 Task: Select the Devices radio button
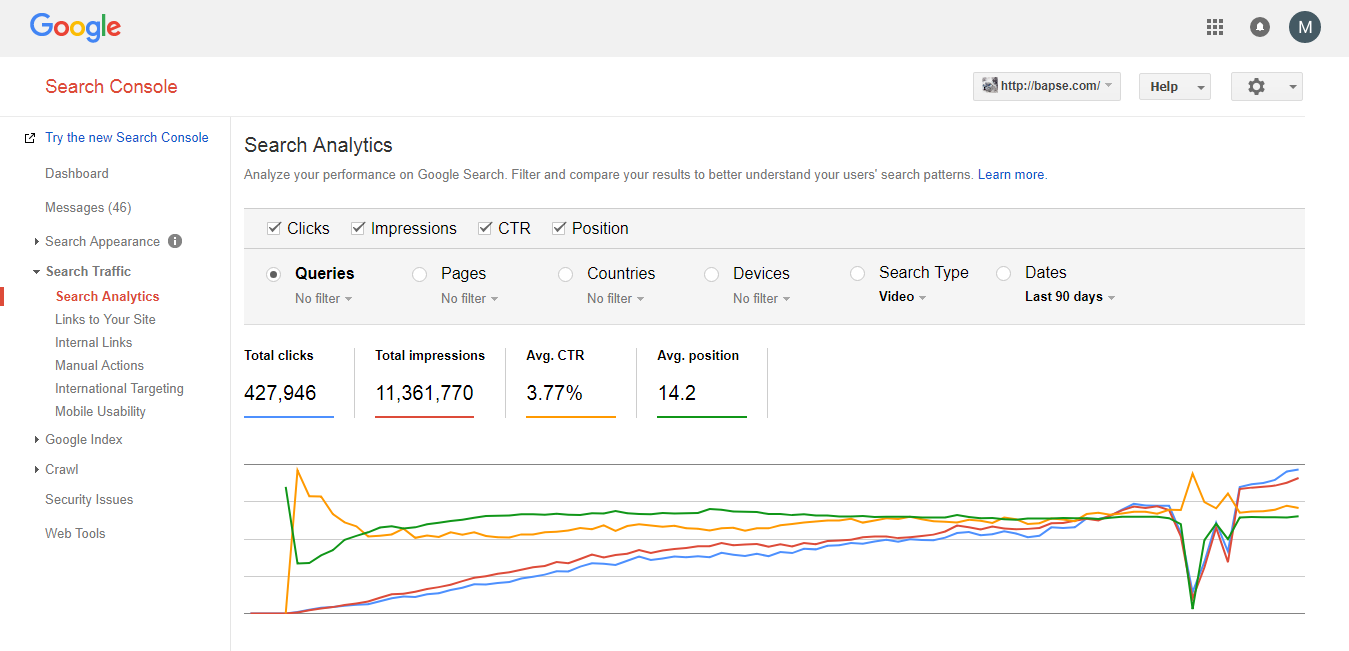click(x=712, y=274)
